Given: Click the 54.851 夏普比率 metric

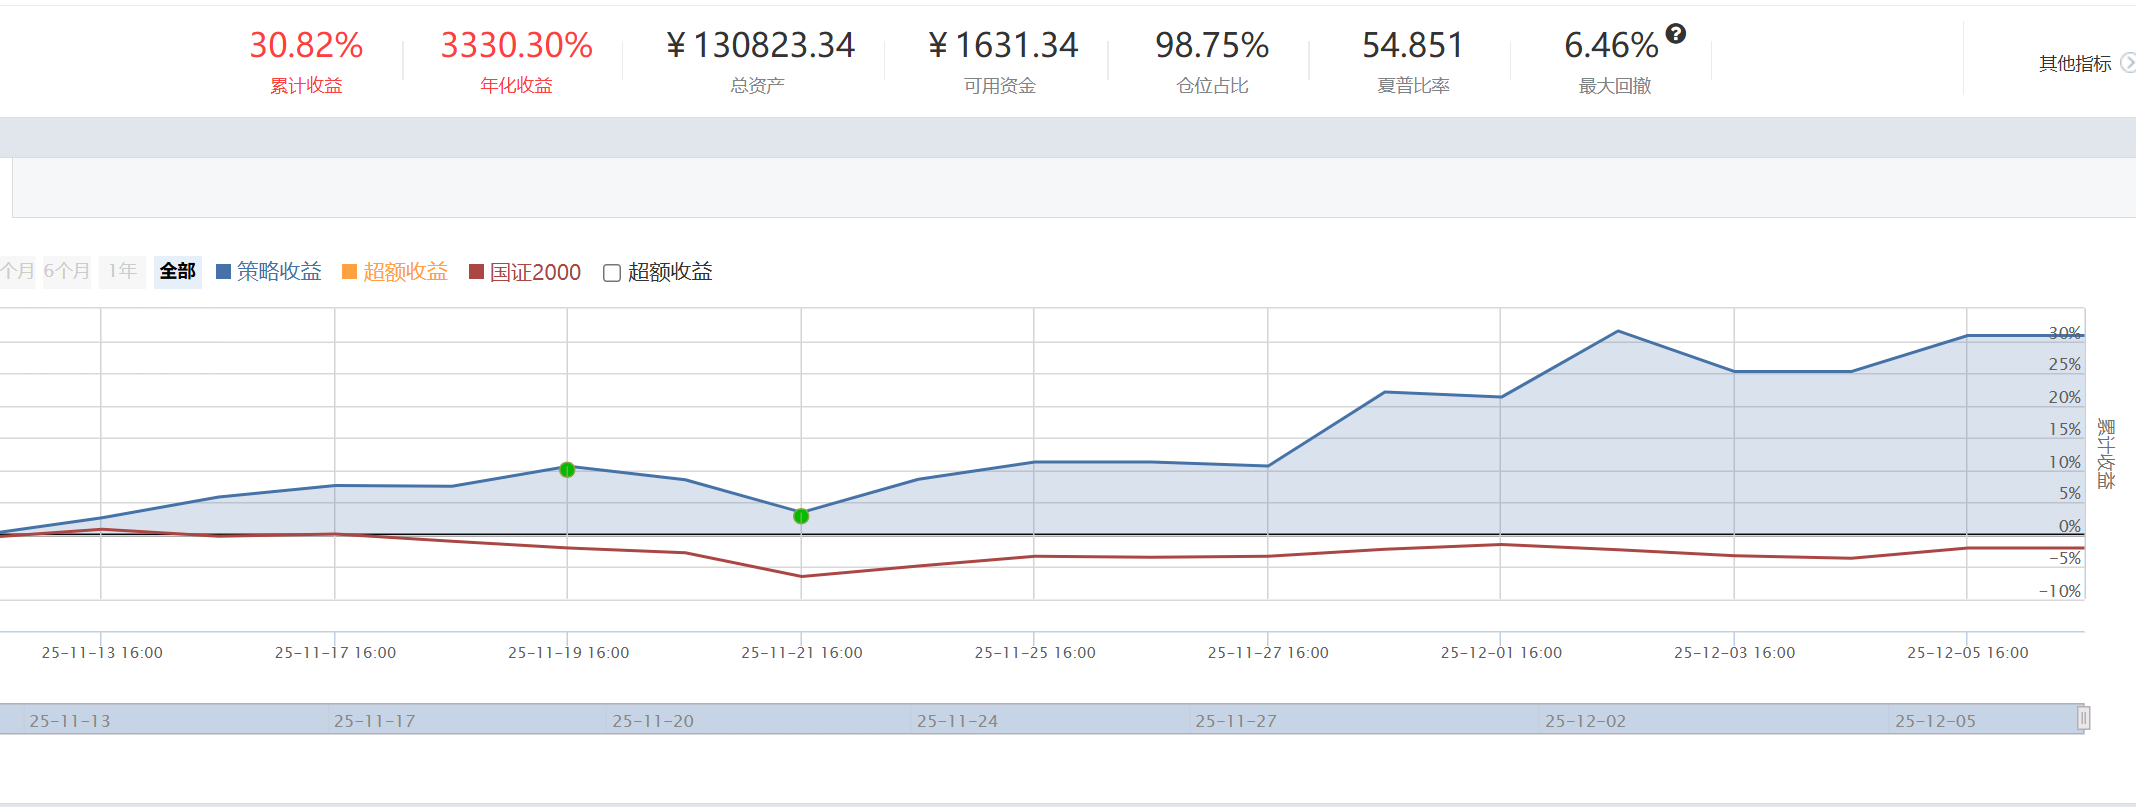Looking at the screenshot, I should click(1412, 45).
